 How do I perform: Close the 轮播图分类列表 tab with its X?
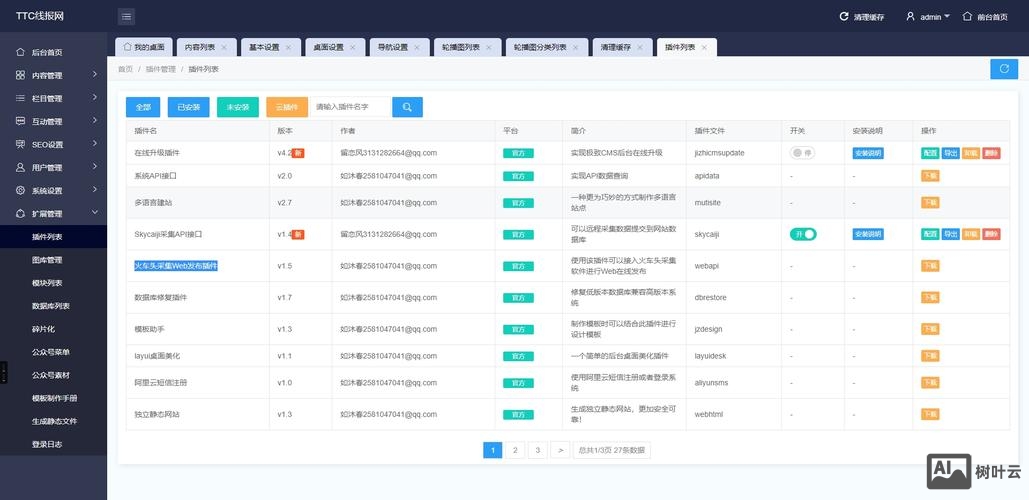tap(576, 47)
